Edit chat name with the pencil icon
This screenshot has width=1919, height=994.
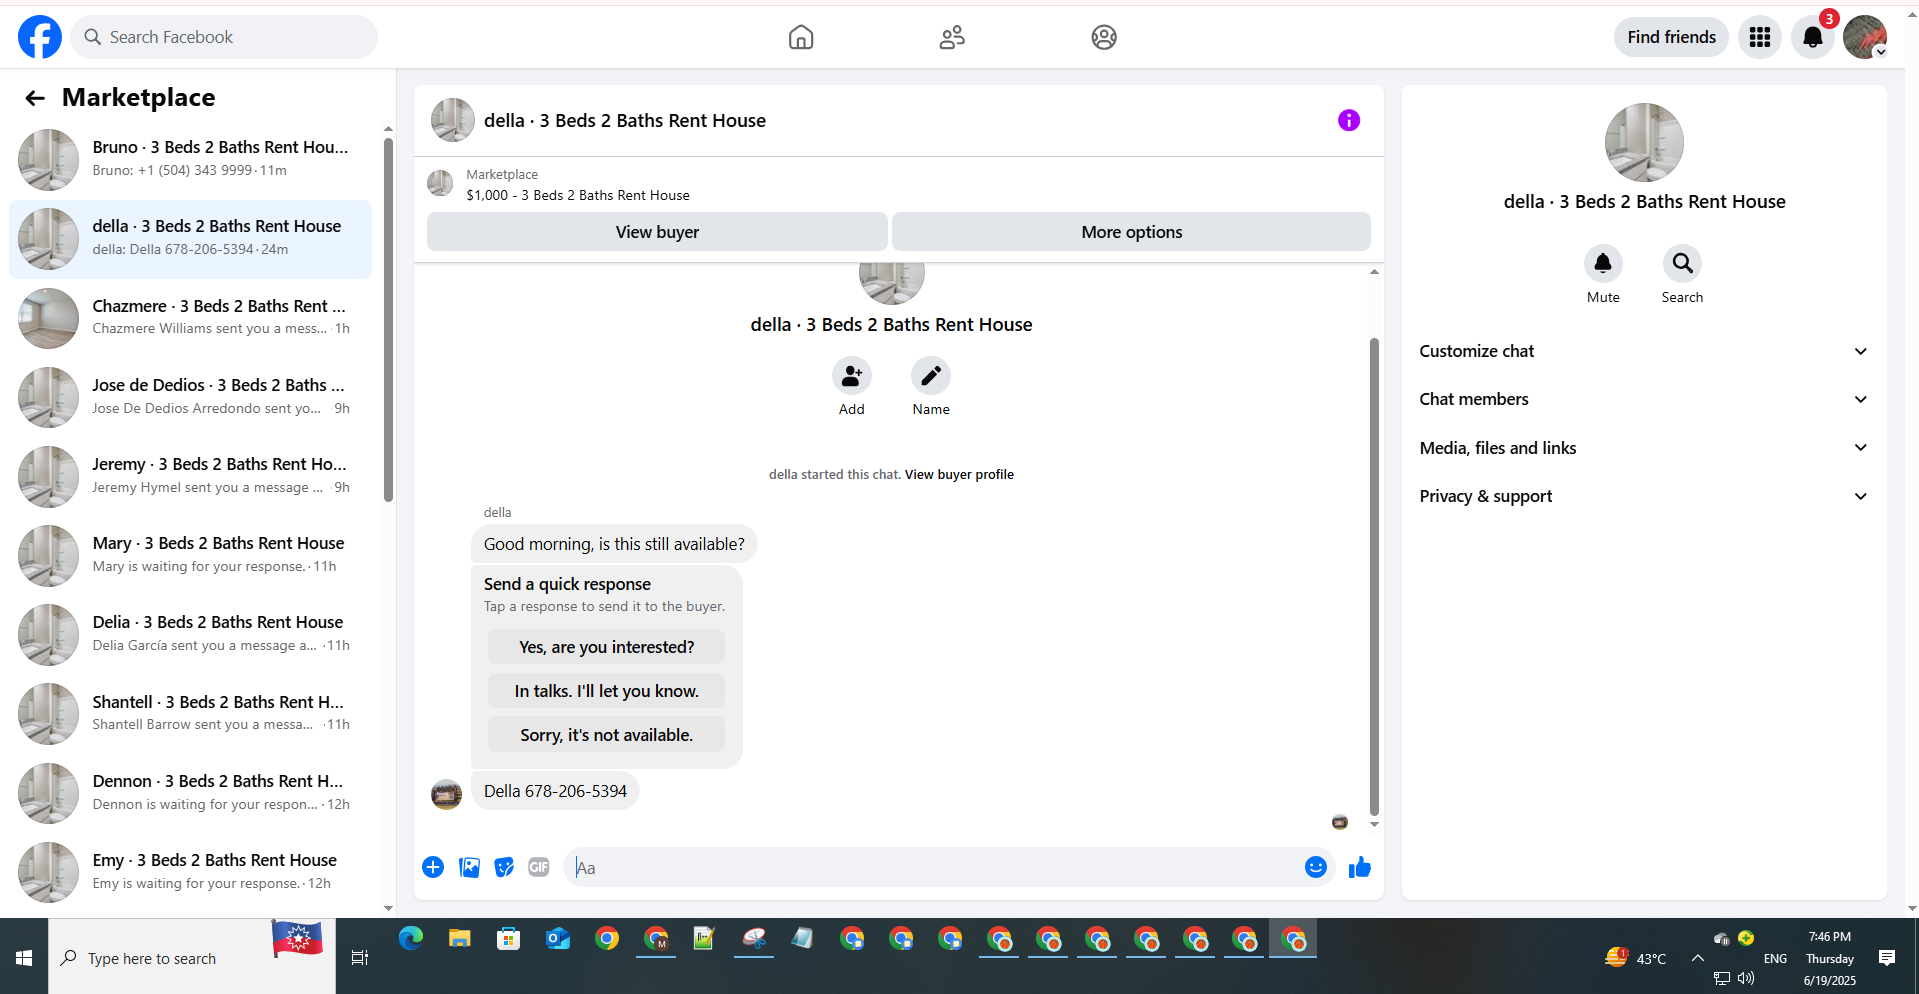point(931,376)
